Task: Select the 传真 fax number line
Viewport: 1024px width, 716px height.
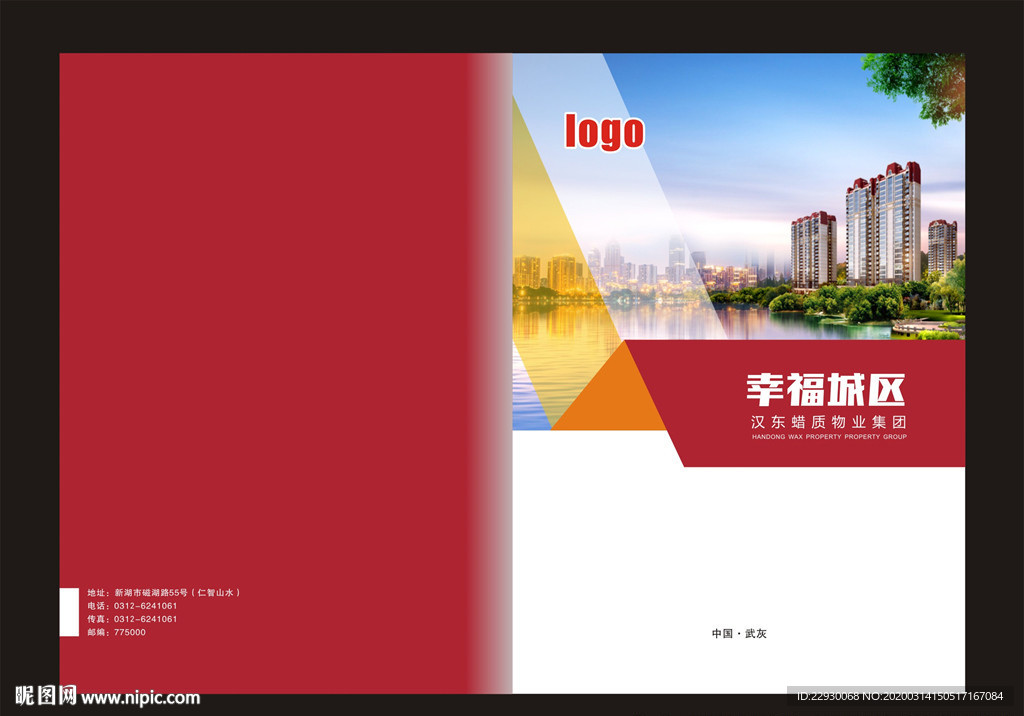Action: [x=135, y=618]
